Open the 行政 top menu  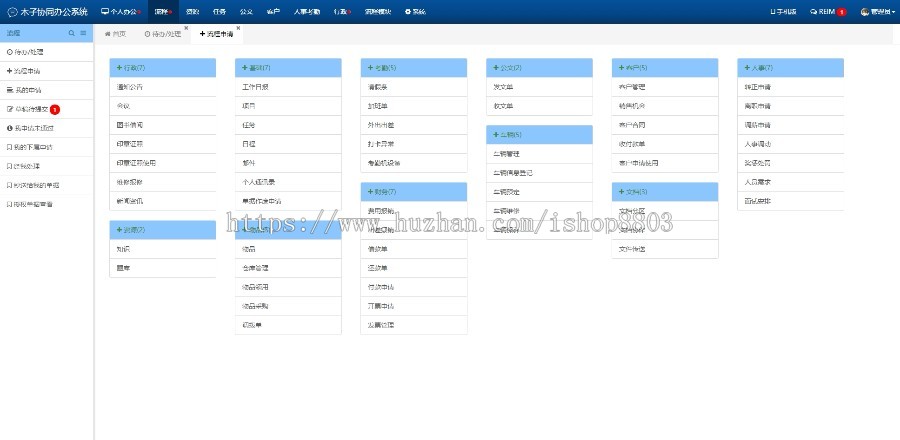[x=342, y=11]
